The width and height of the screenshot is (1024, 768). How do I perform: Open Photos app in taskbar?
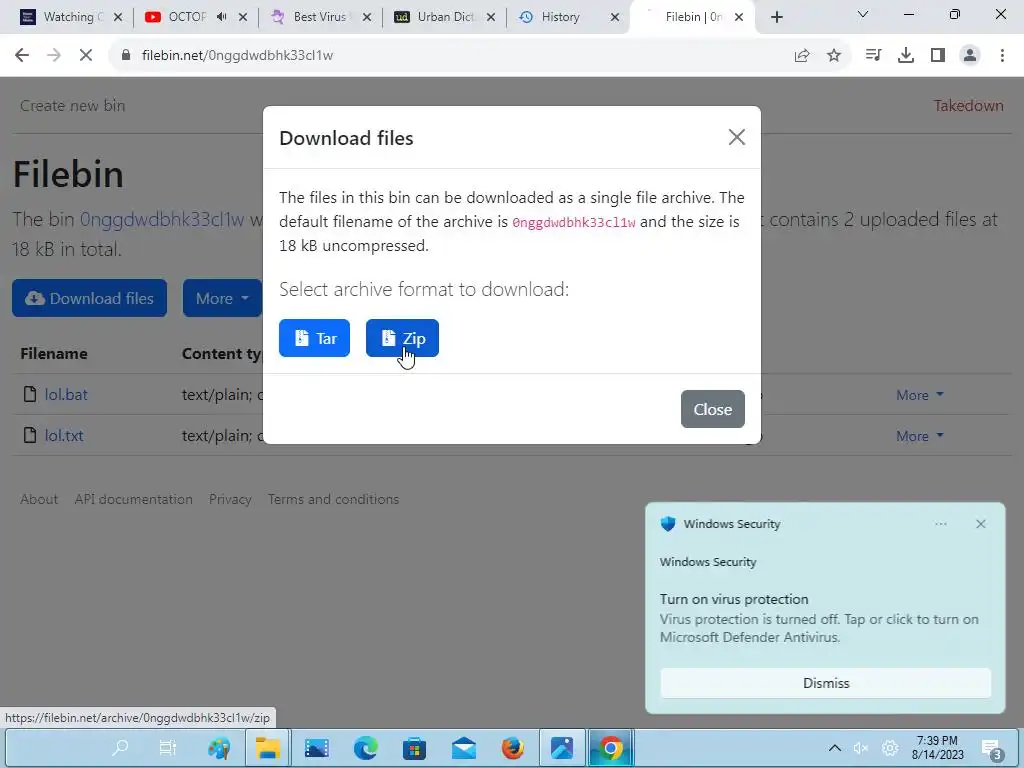[x=562, y=748]
